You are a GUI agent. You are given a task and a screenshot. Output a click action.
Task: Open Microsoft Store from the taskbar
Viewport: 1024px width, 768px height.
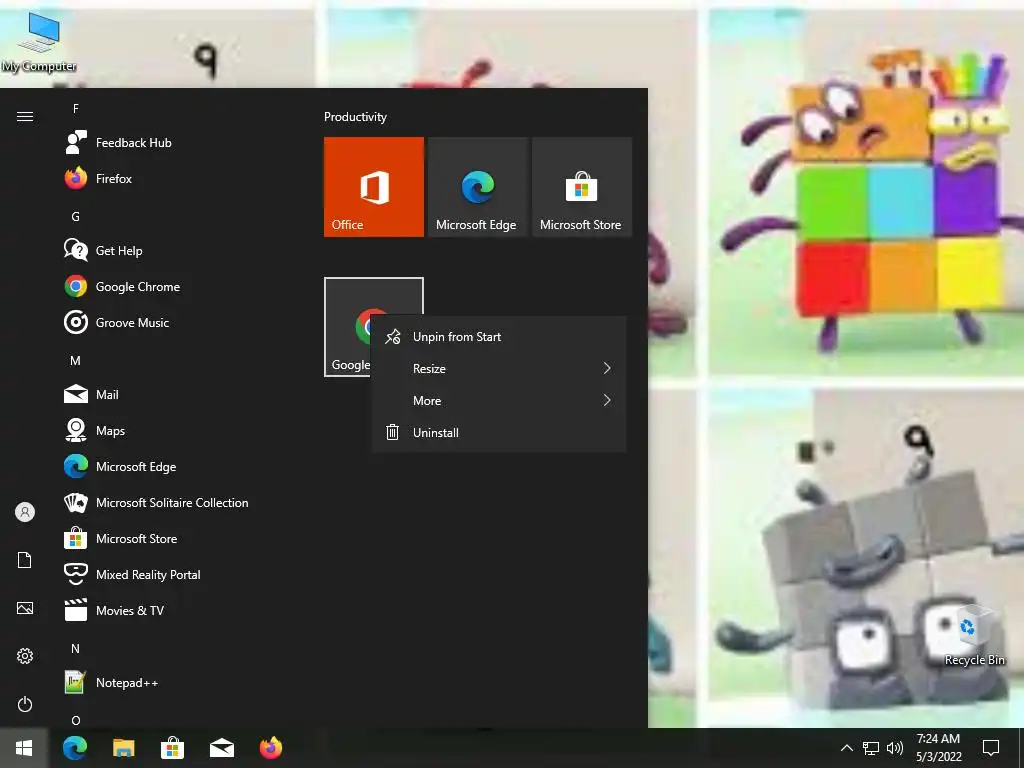tap(172, 748)
